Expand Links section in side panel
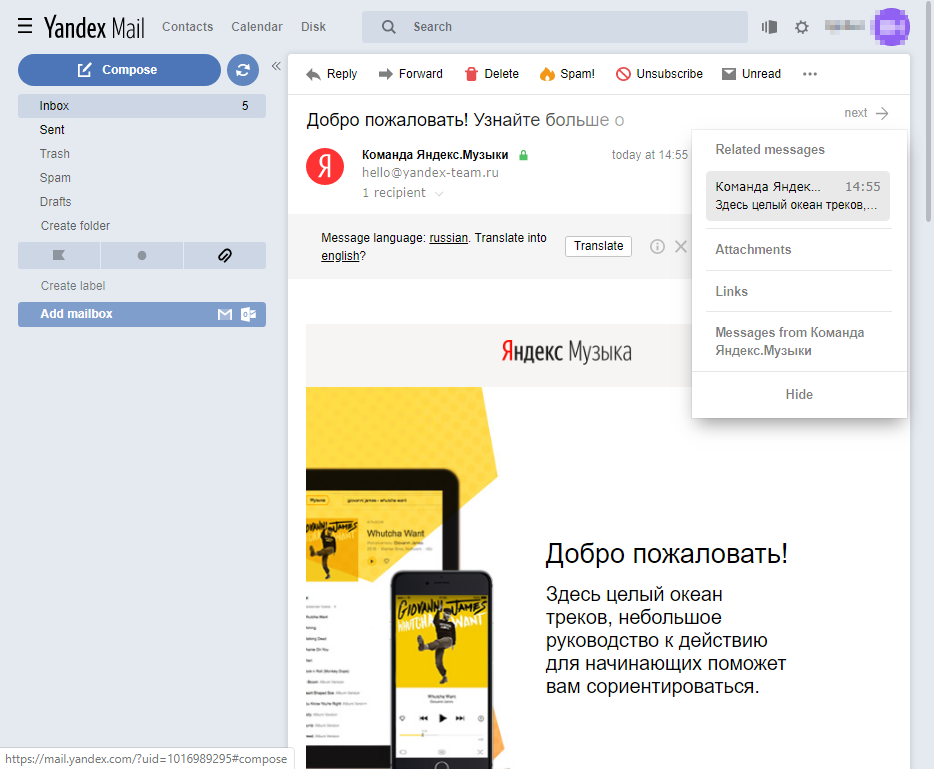Viewport: 934px width, 769px height. (731, 291)
